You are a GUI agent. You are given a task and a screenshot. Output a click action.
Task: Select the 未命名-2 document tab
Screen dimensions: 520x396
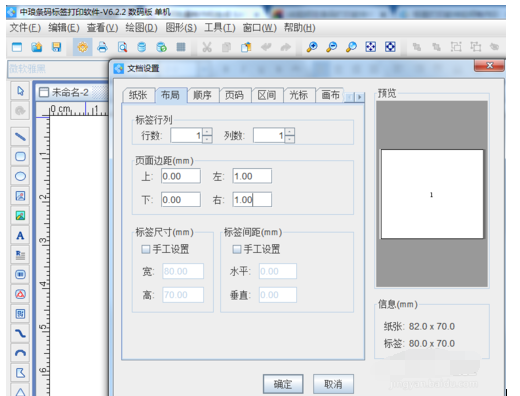71,92
